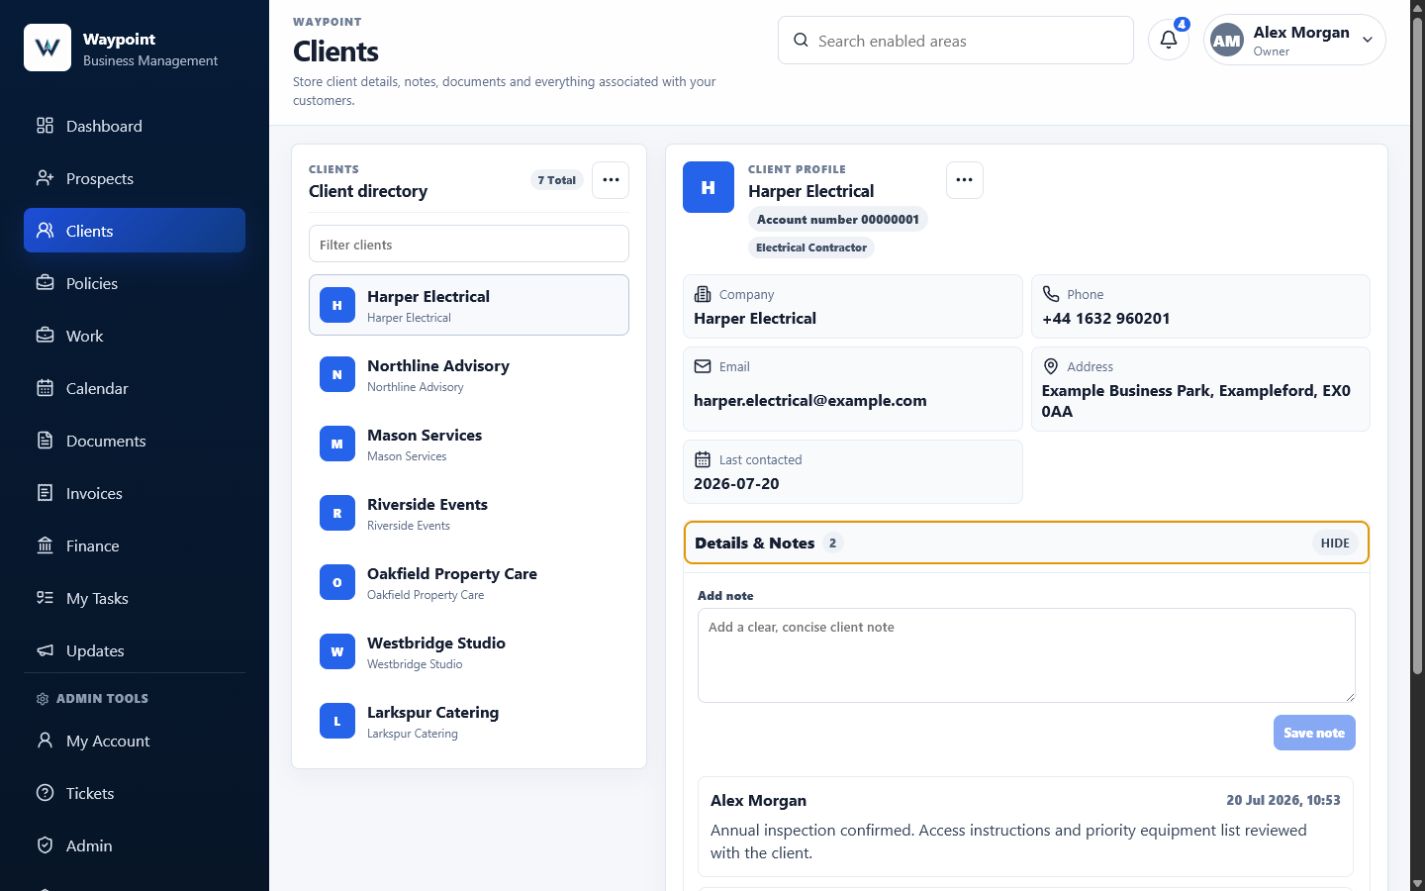Click the Larkspur Catering L avatar
1425x891 pixels.
pos(337,721)
